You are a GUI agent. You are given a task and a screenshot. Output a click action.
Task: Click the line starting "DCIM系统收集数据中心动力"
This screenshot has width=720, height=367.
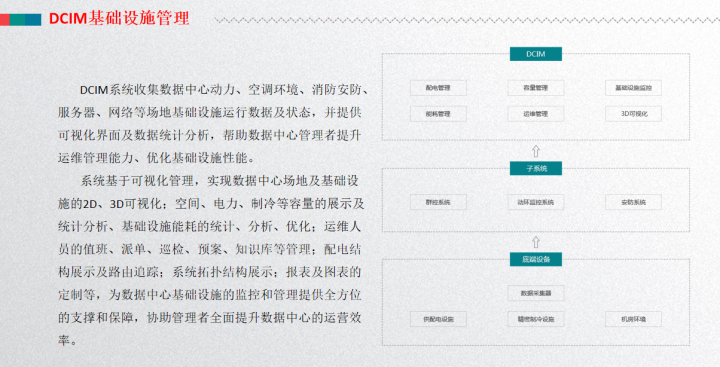click(x=224, y=90)
